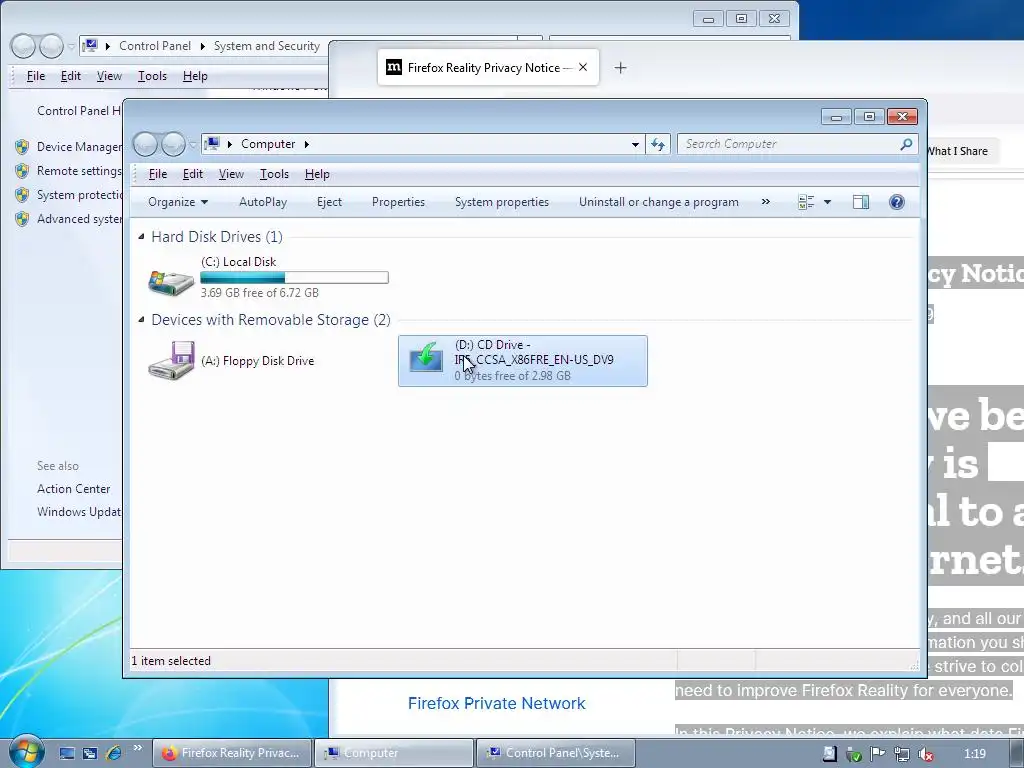1024x768 pixels.
Task: Click Eject in the Computer toolbar
Action: [x=329, y=202]
